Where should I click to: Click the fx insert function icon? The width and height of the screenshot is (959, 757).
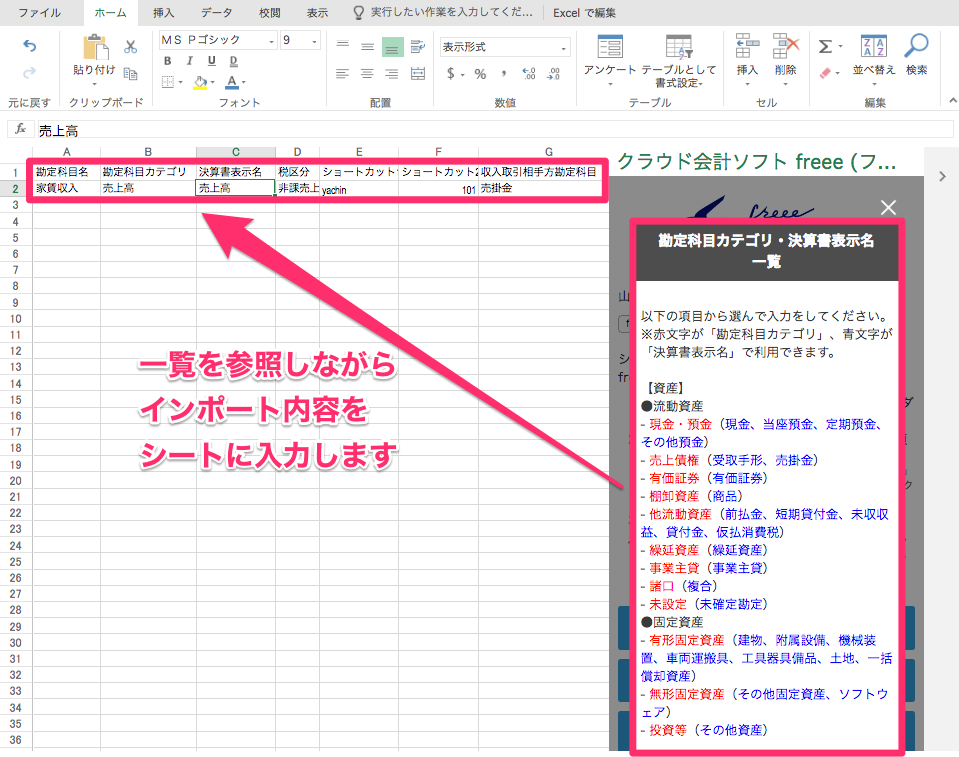20,129
